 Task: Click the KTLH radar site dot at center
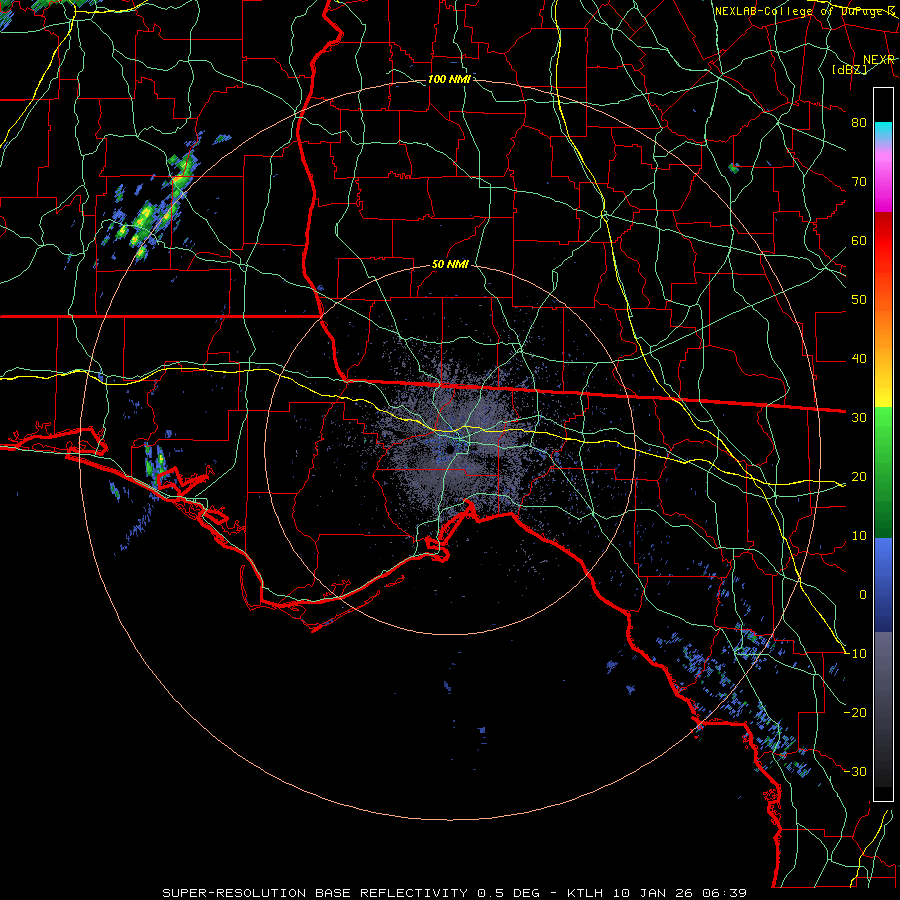(449, 449)
